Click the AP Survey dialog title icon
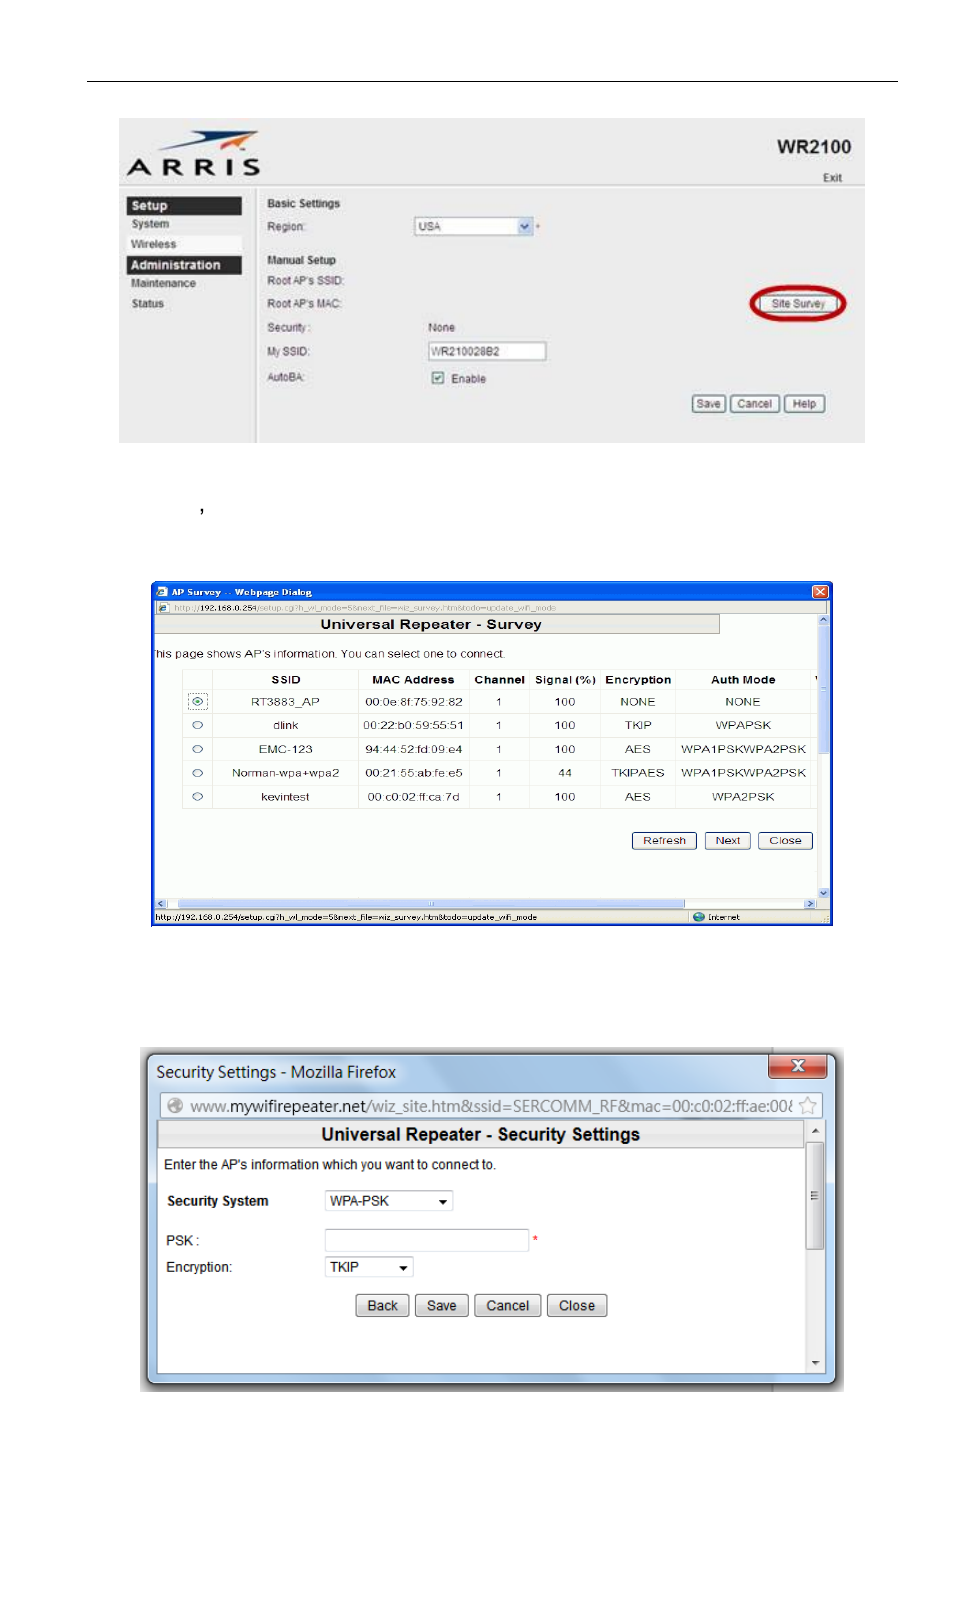 pyautogui.click(x=162, y=592)
